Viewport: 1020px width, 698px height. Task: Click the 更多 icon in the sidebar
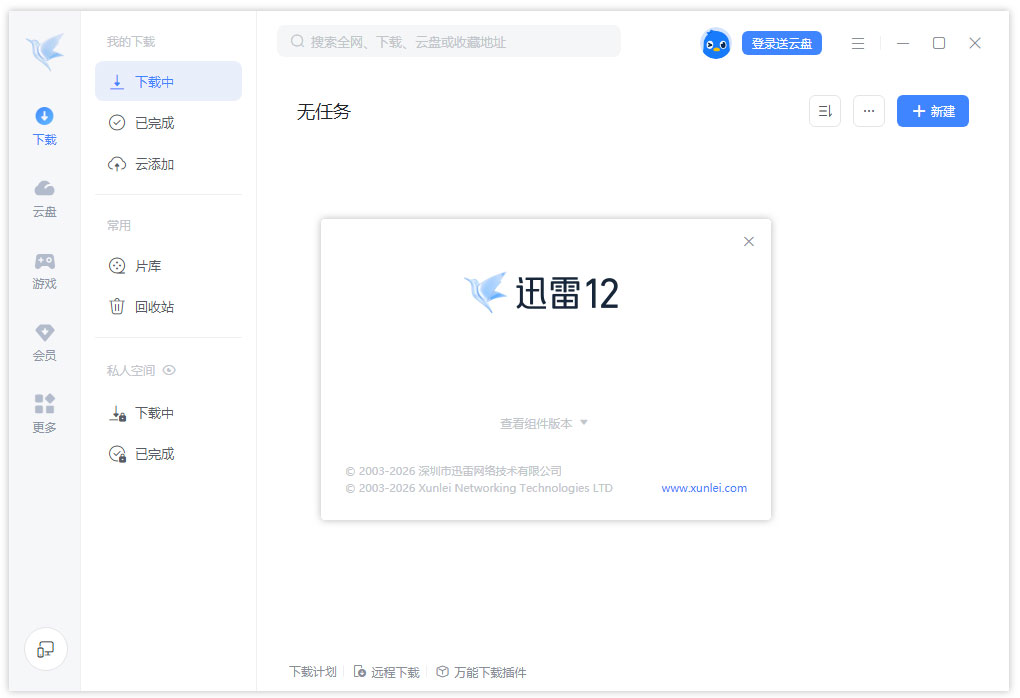pyautogui.click(x=44, y=413)
